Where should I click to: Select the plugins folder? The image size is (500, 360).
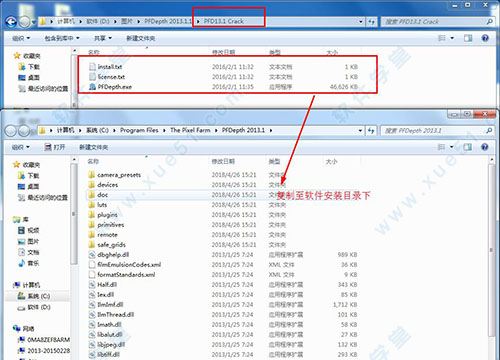pyautogui.click(x=103, y=215)
